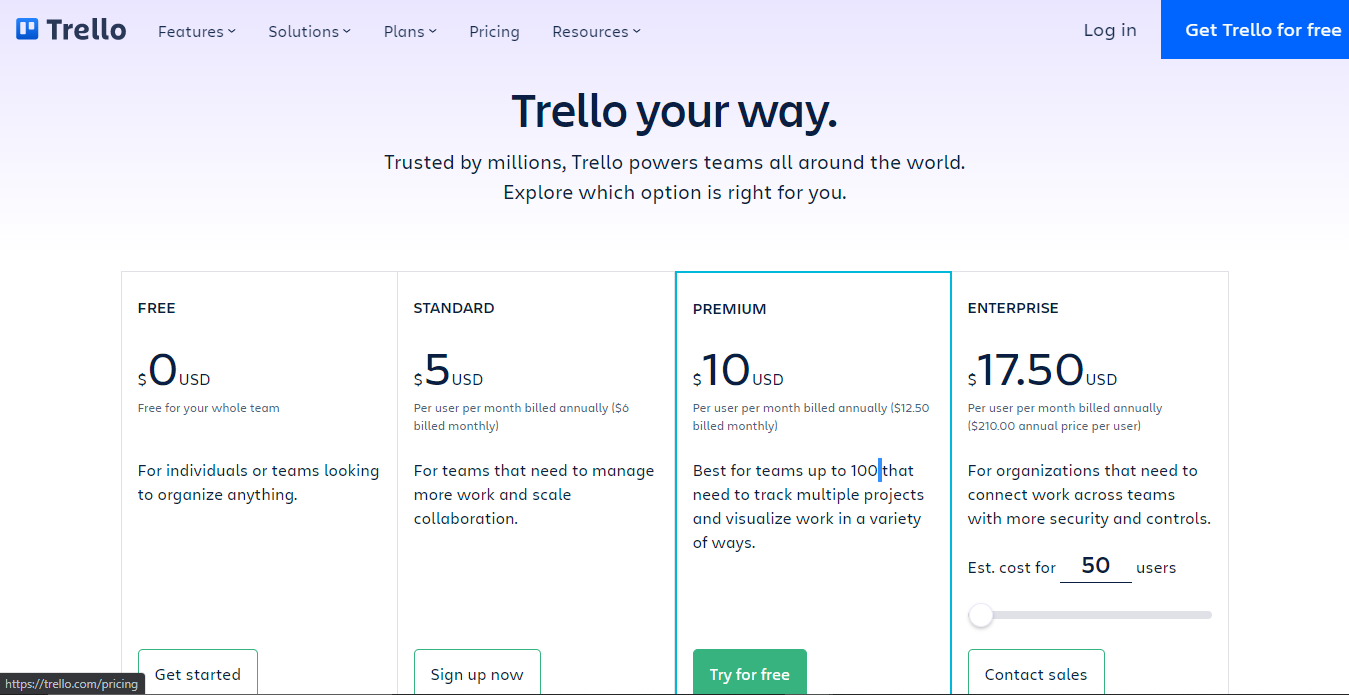Click Contact sales for Enterprise
The image size is (1349, 695).
(1036, 673)
